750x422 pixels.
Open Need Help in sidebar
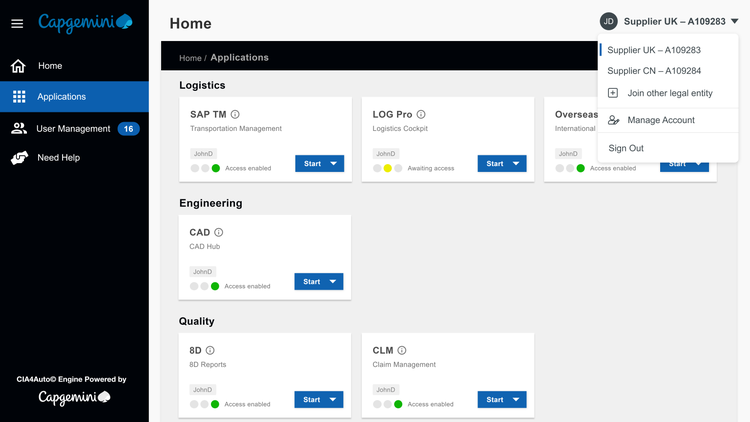[x=74, y=157]
